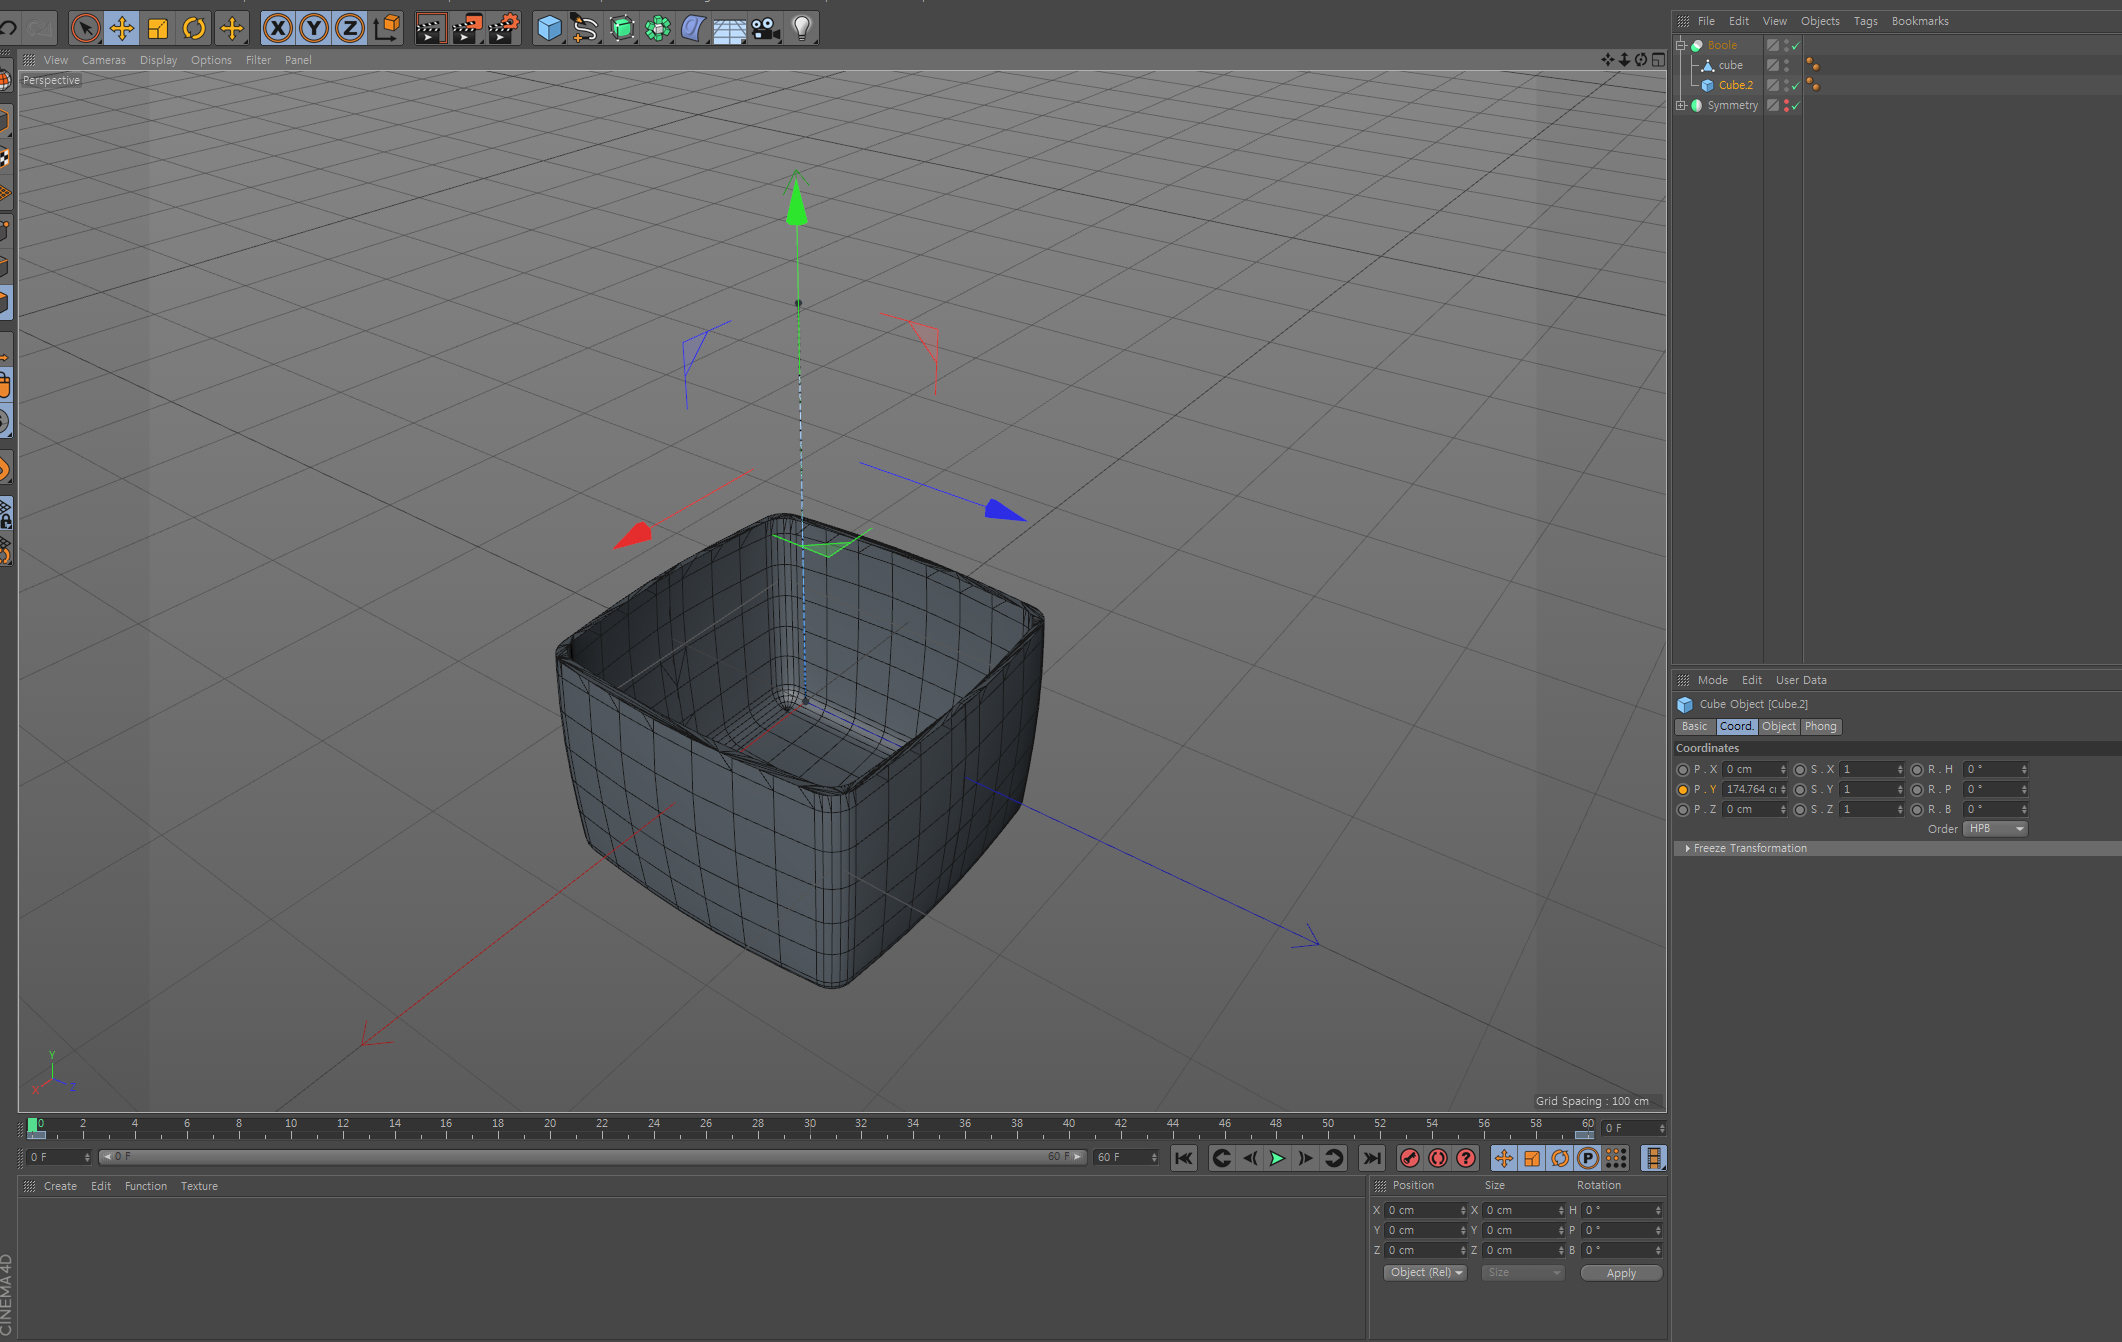Render the current active view

pyautogui.click(x=431, y=29)
